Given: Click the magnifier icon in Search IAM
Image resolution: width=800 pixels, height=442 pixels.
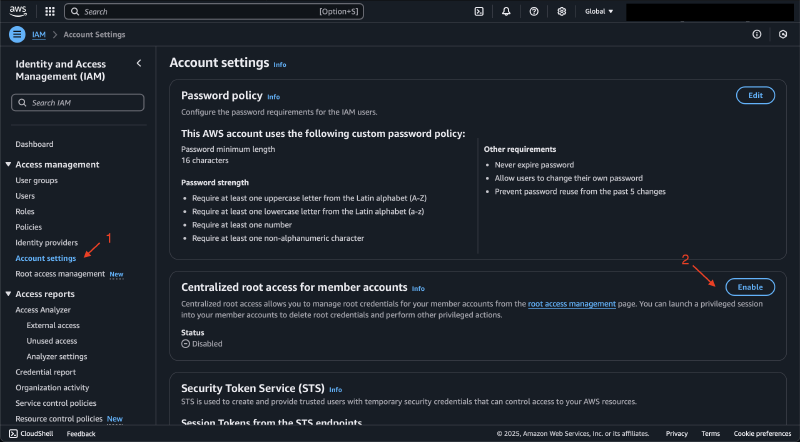Looking at the screenshot, I should click(22, 103).
